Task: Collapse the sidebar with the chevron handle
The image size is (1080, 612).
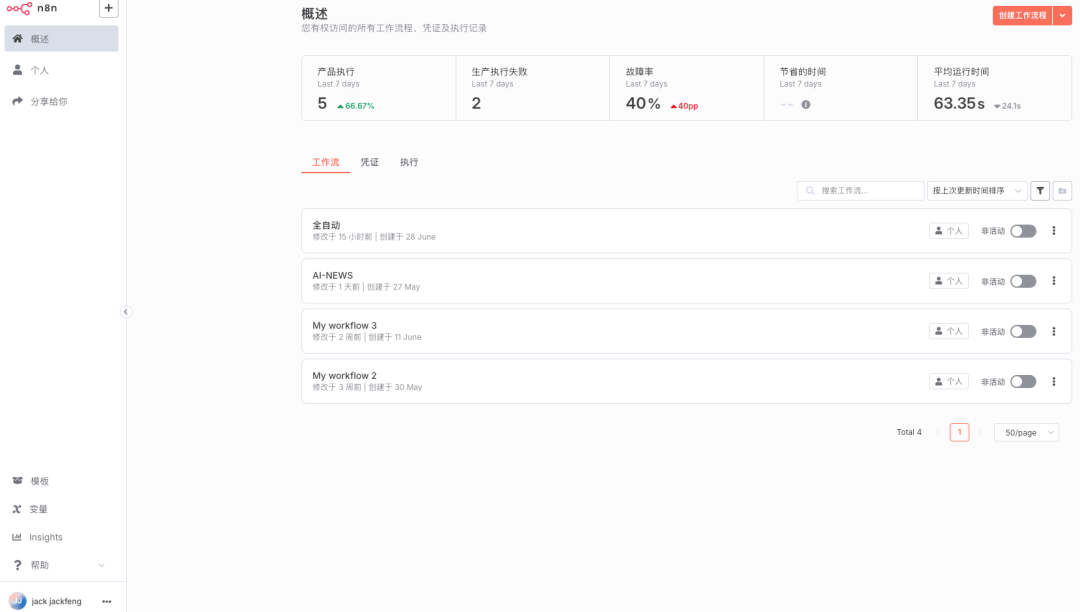Action: [x=125, y=312]
